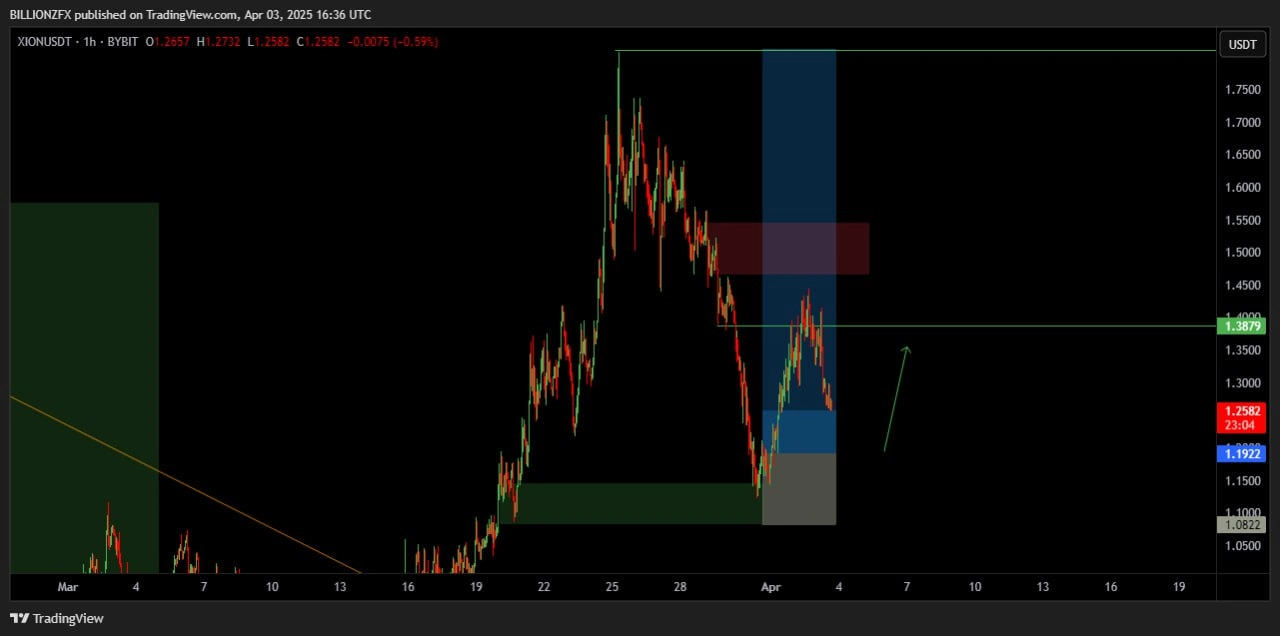Click the 1.7500 price axis label
This screenshot has width=1280, height=636.
coord(1242,90)
